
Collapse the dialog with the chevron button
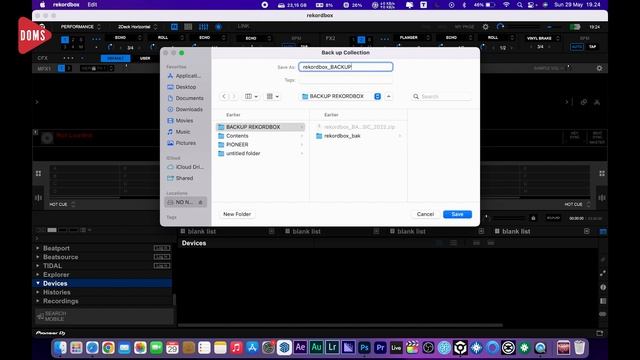[x=389, y=96]
